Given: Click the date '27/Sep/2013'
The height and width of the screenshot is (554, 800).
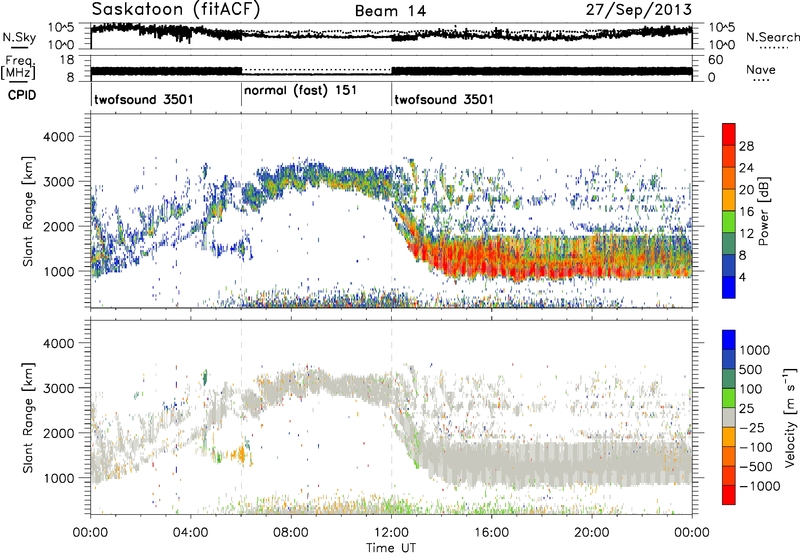Looking at the screenshot, I should (639, 10).
